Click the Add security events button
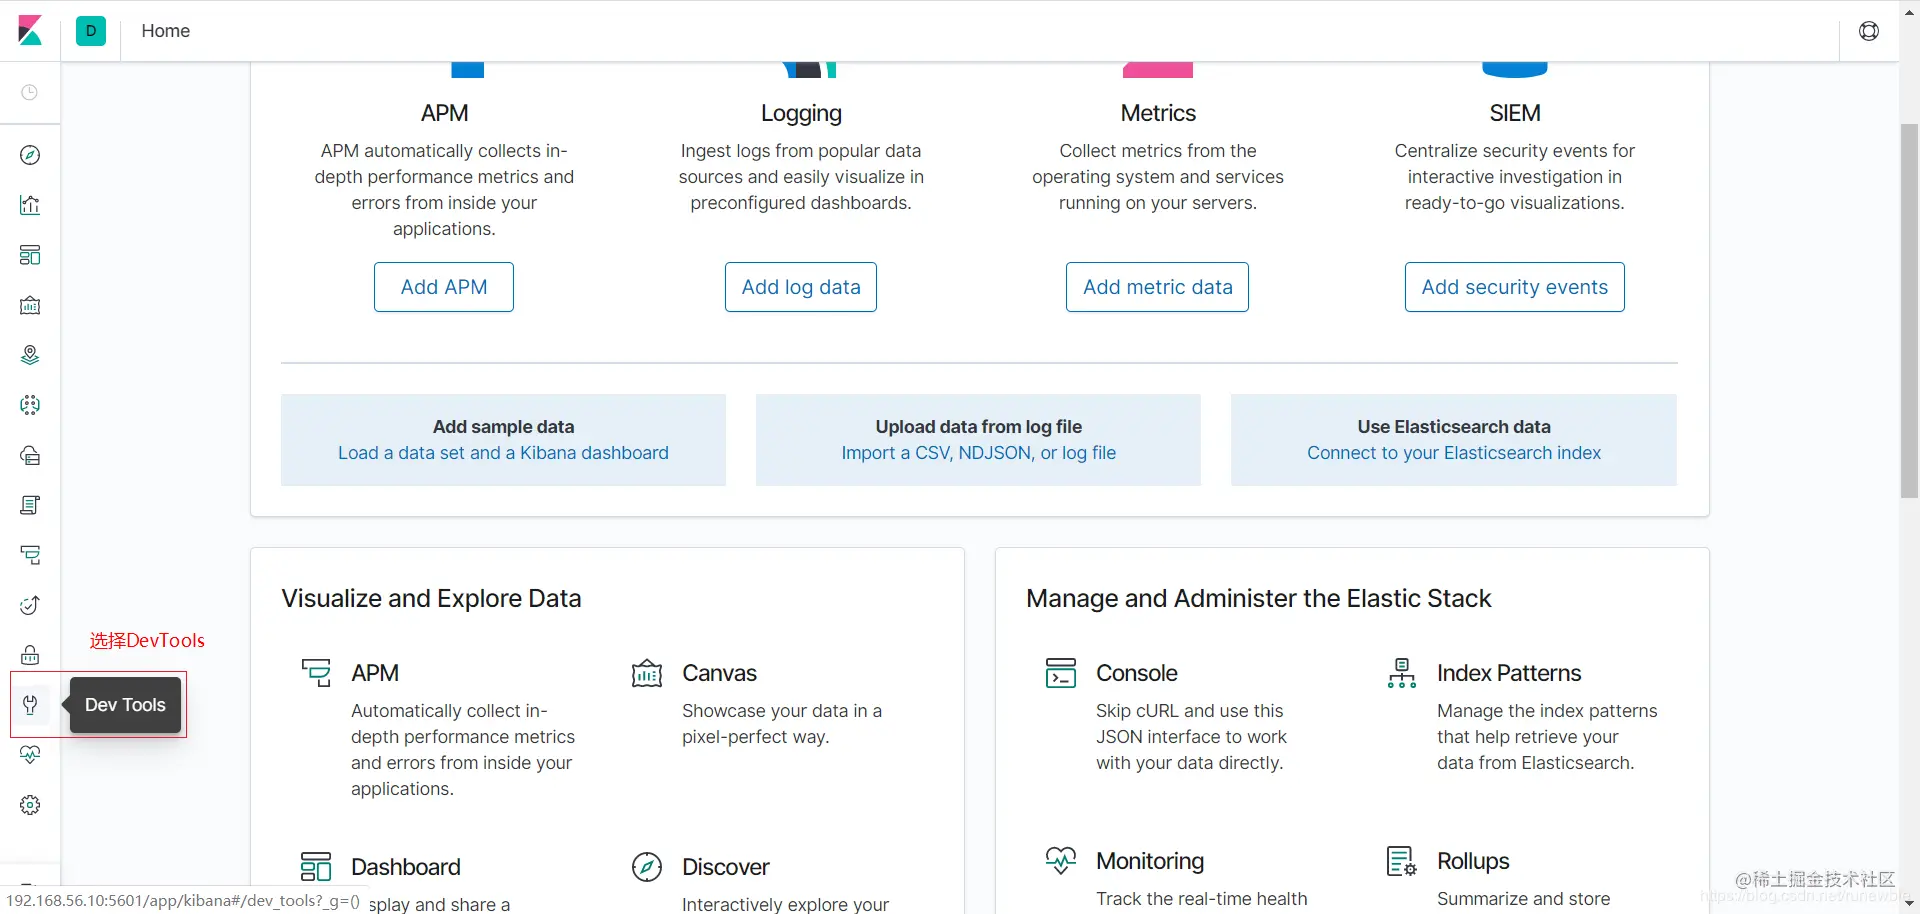The width and height of the screenshot is (1920, 914). tap(1514, 287)
